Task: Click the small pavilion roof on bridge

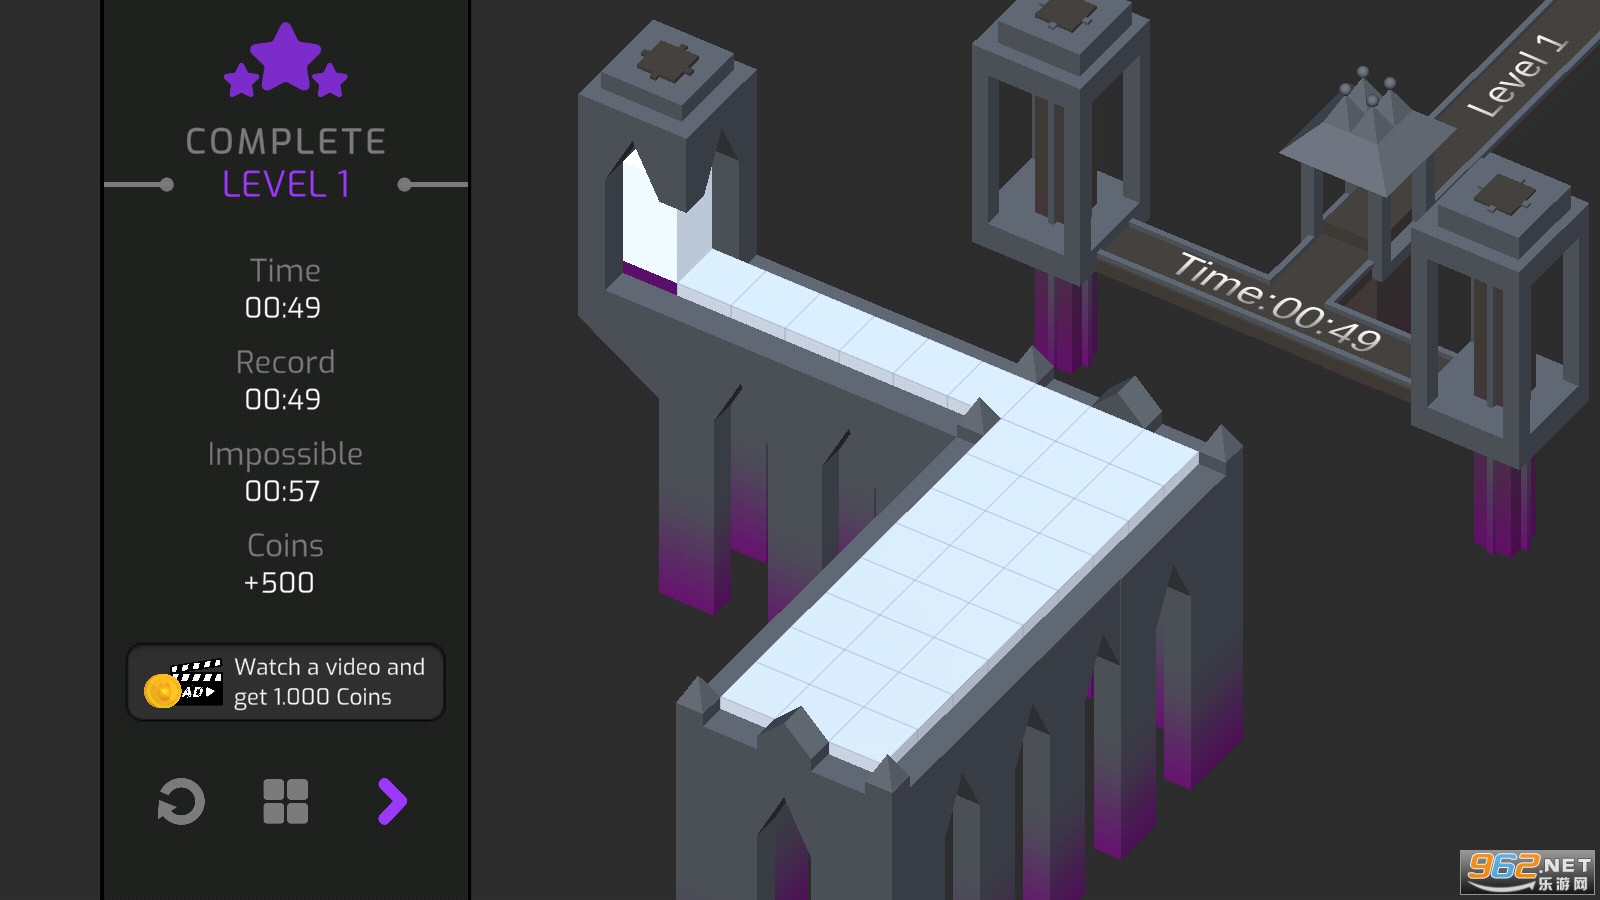Action: (1367, 135)
